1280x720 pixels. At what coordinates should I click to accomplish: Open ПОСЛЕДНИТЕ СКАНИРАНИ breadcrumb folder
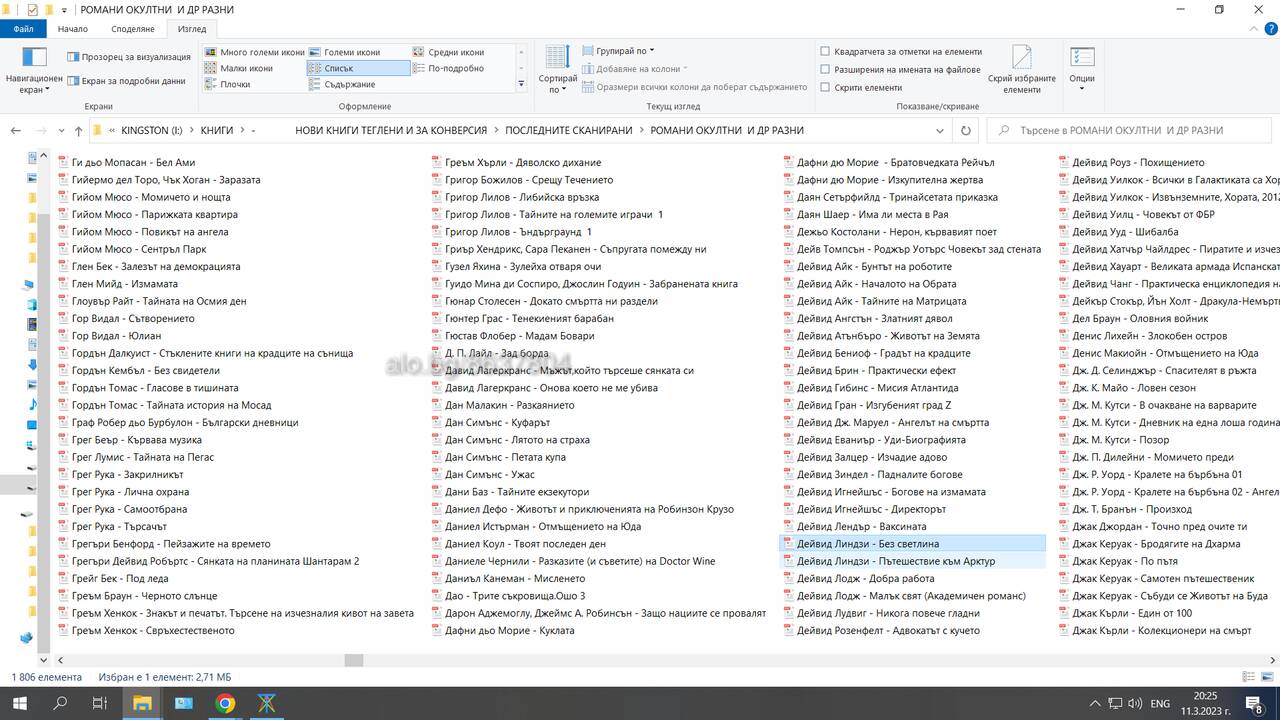tap(569, 130)
